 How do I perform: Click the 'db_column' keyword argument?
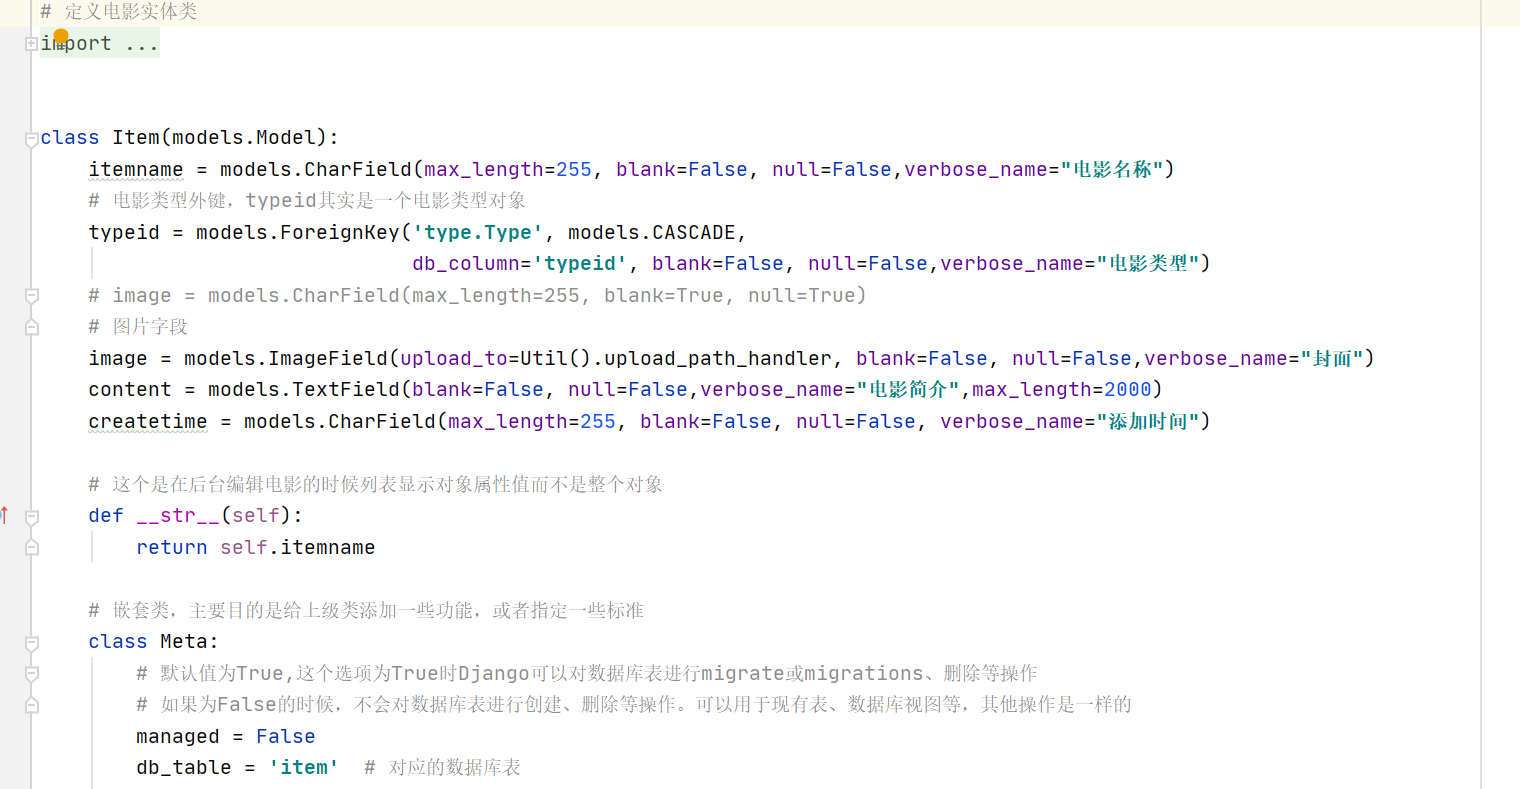click(466, 263)
